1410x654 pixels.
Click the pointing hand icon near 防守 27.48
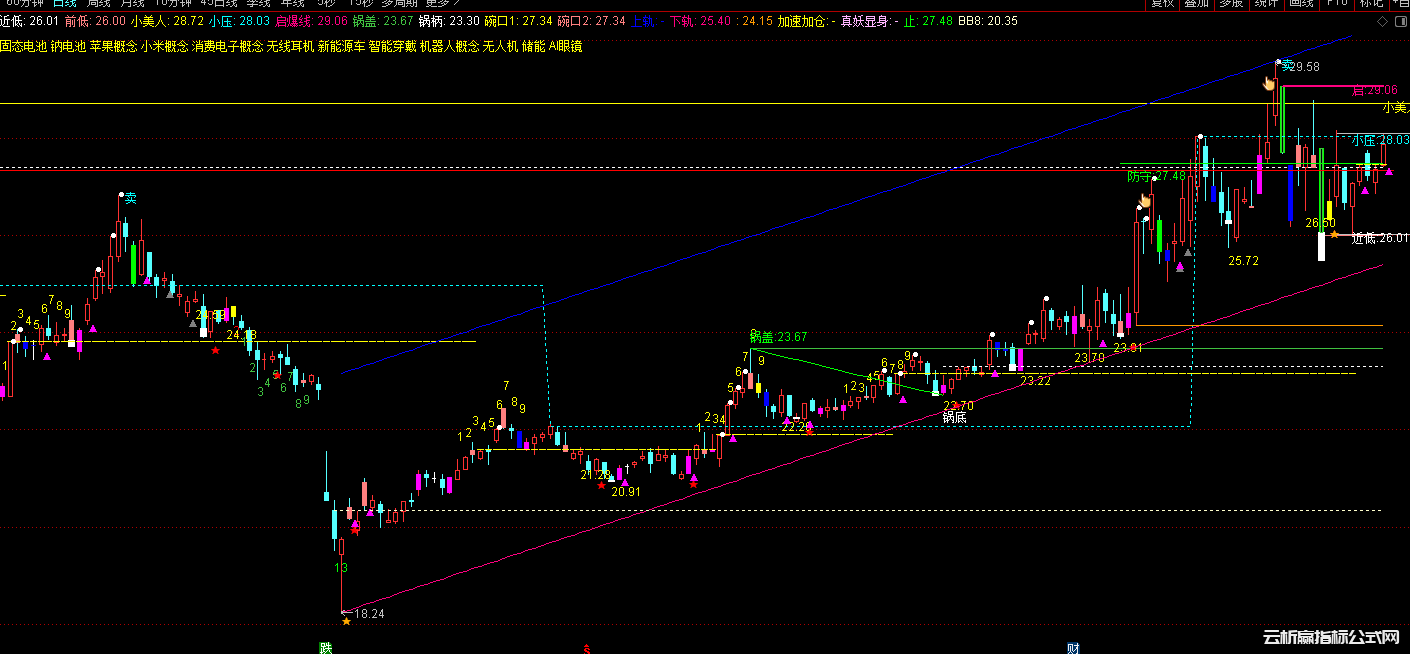(1144, 200)
